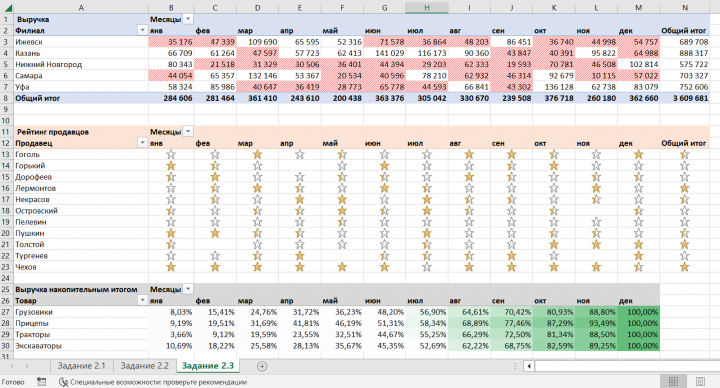Click the Лермонтов seller name
The height and width of the screenshot is (388, 720).
click(x=35, y=188)
